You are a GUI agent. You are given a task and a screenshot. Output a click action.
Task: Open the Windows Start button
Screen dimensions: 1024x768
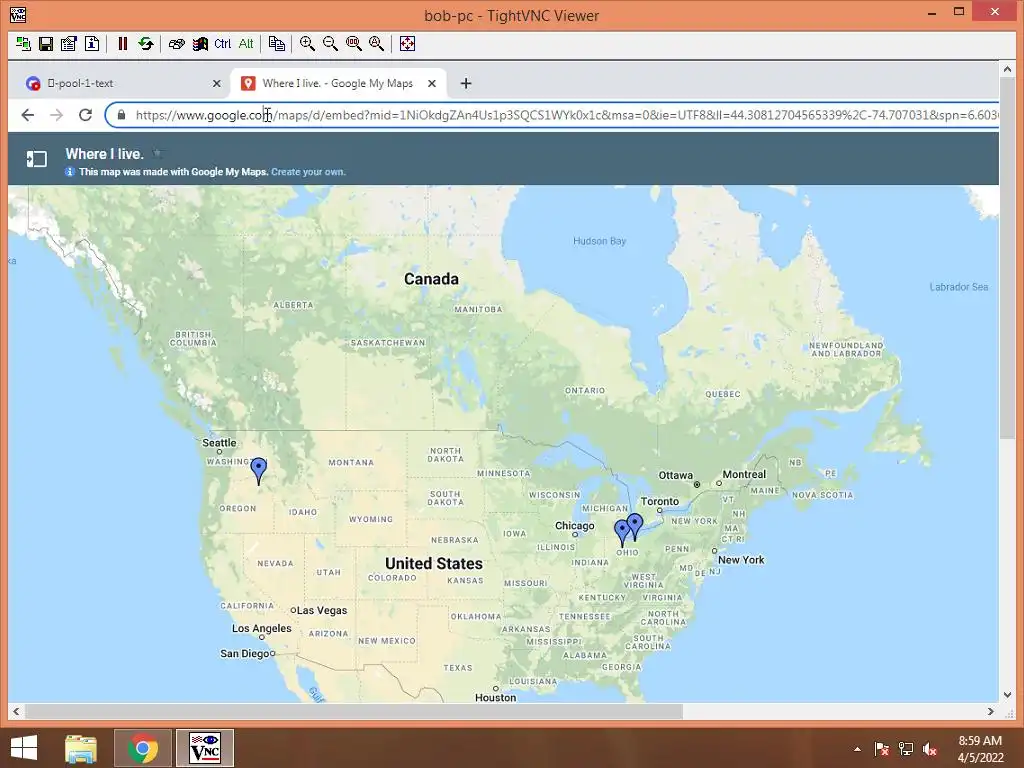click(24, 748)
